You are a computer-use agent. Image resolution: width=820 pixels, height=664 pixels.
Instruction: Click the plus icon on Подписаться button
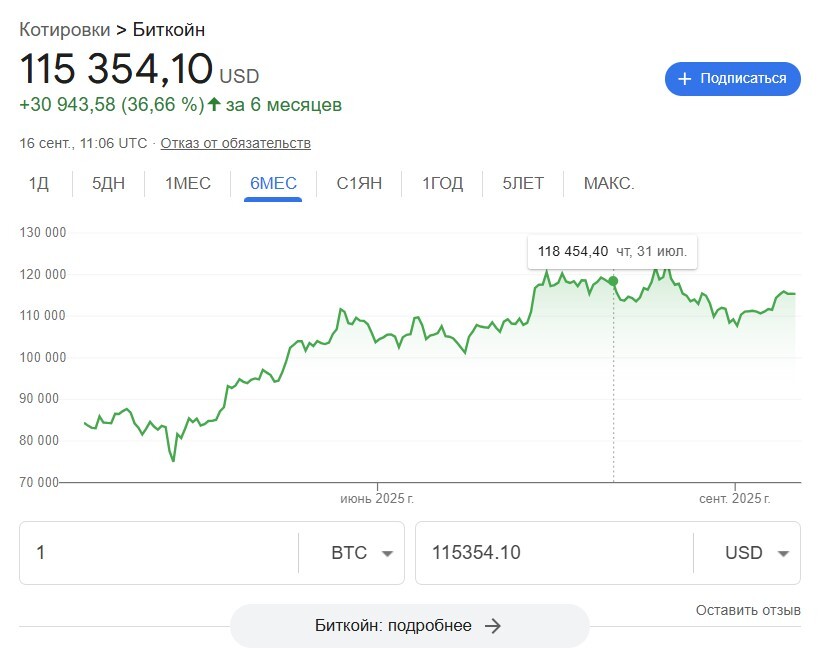[685, 79]
